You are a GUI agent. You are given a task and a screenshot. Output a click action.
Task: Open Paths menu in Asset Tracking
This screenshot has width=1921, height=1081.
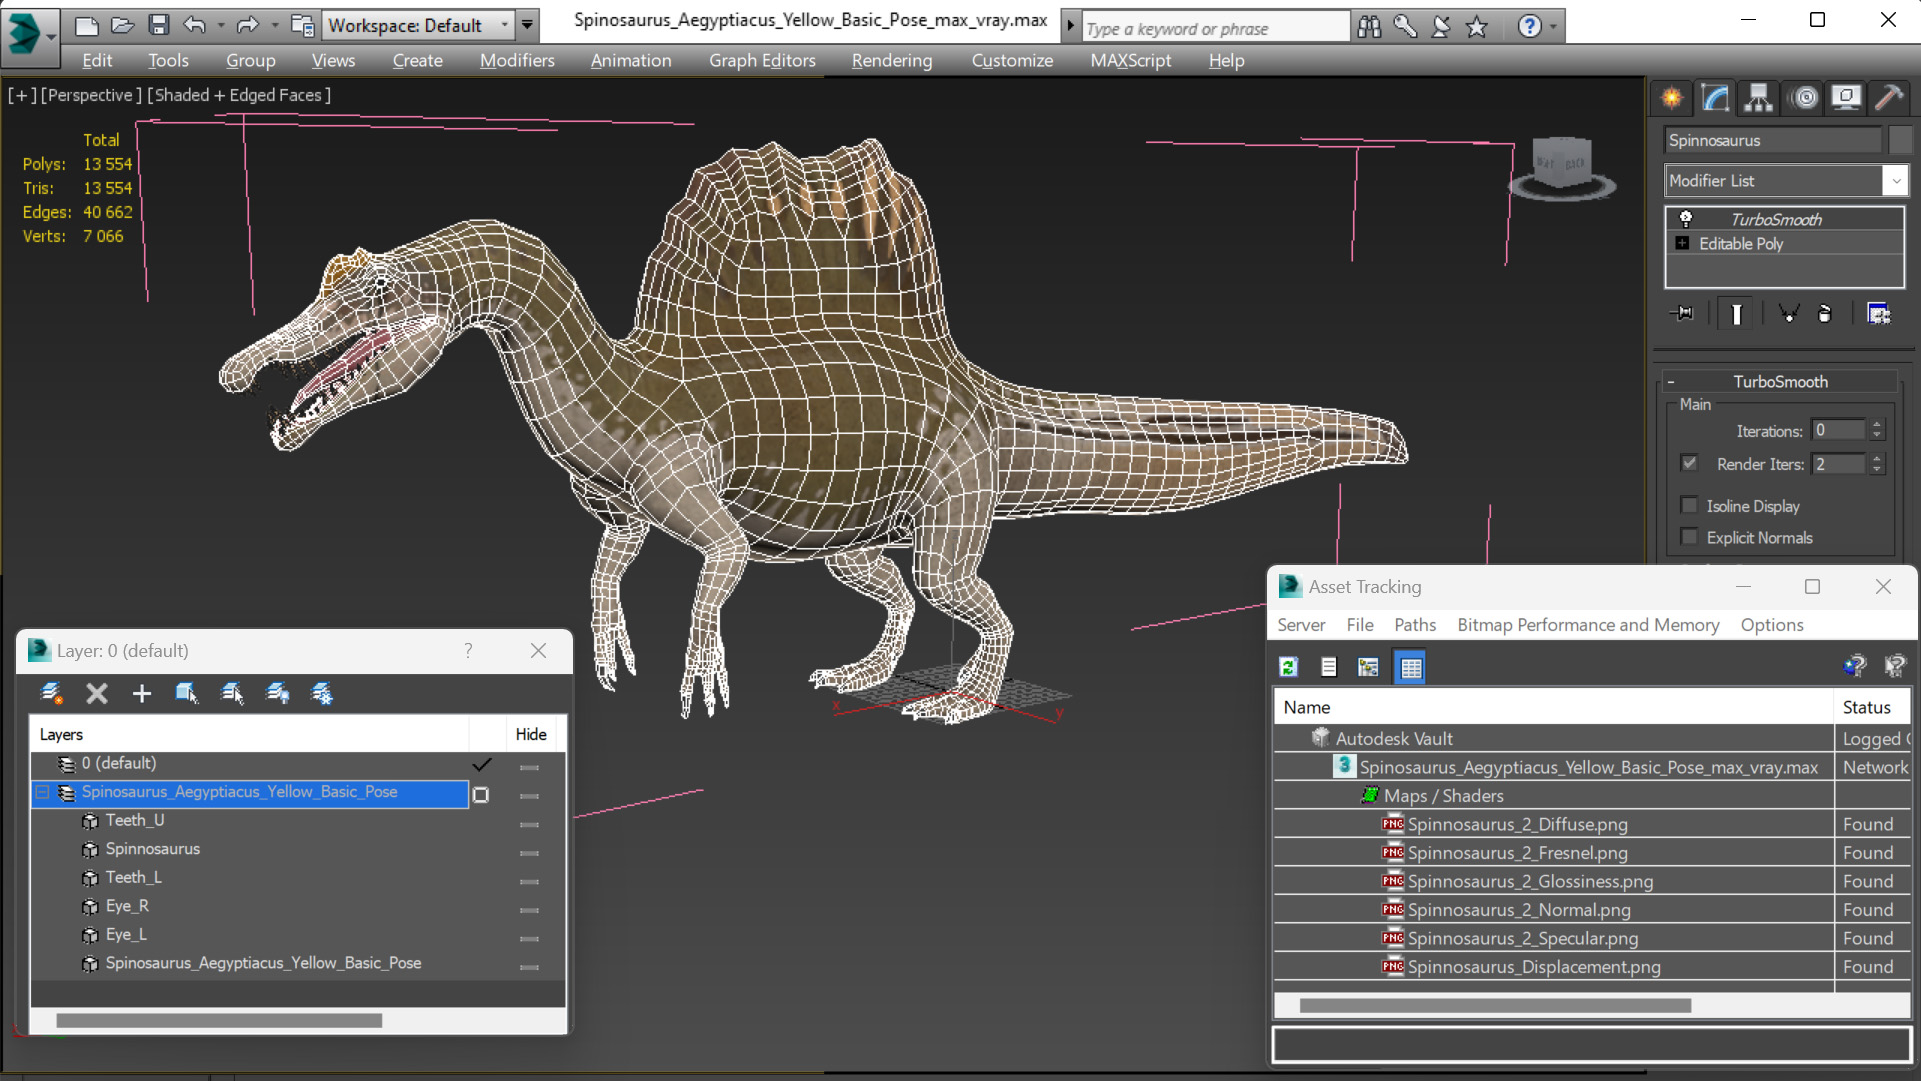point(1414,624)
